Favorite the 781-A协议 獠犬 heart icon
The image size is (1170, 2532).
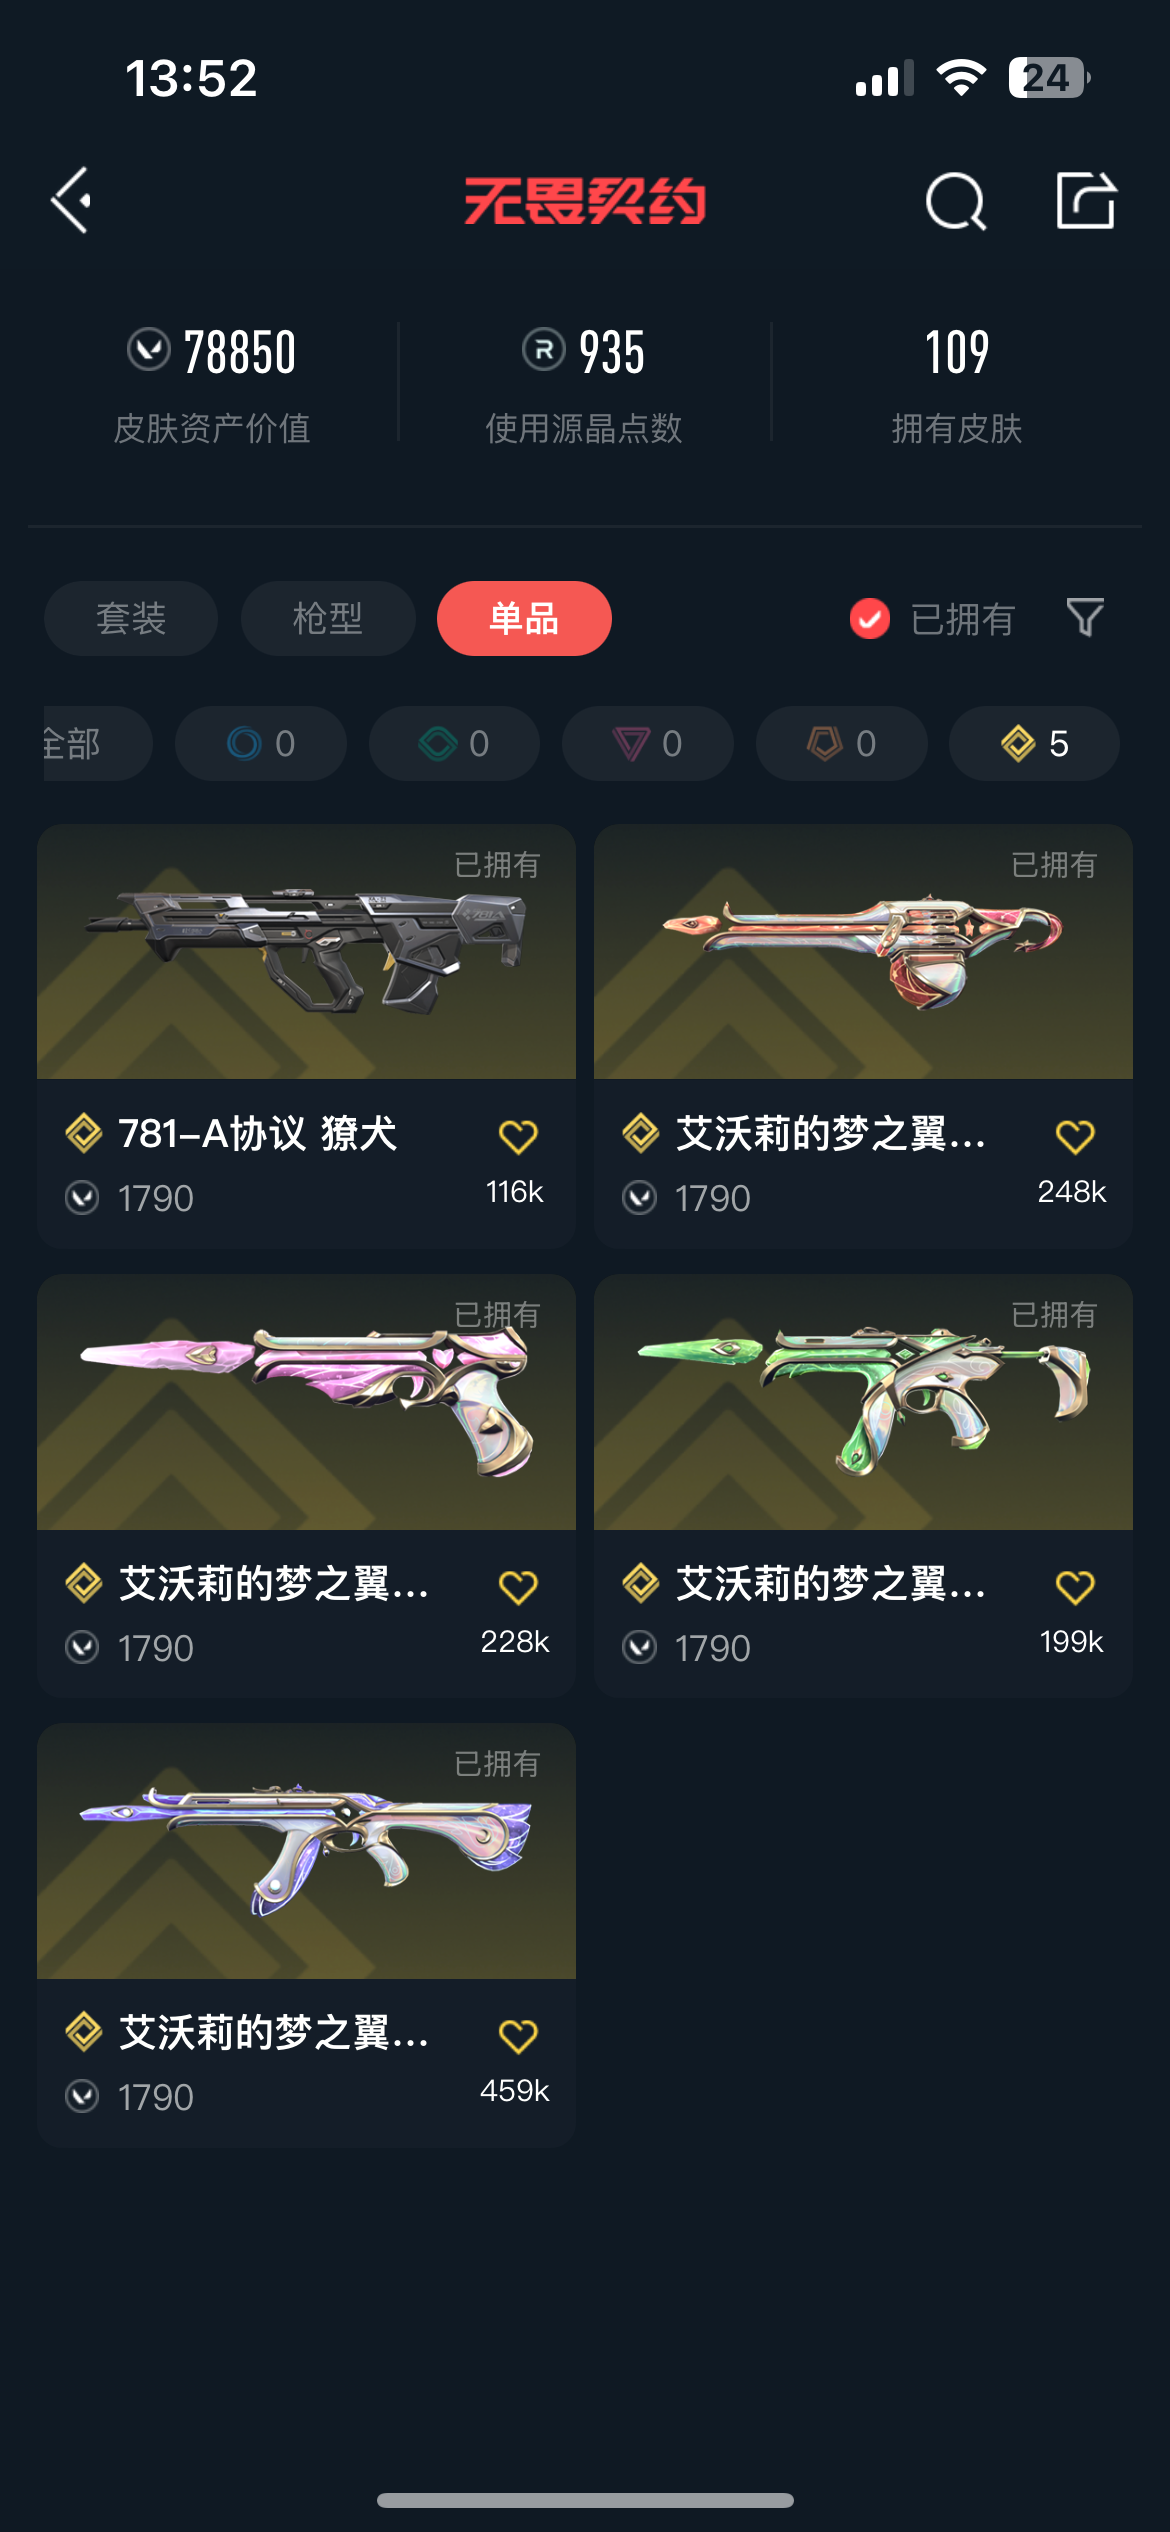point(518,1136)
